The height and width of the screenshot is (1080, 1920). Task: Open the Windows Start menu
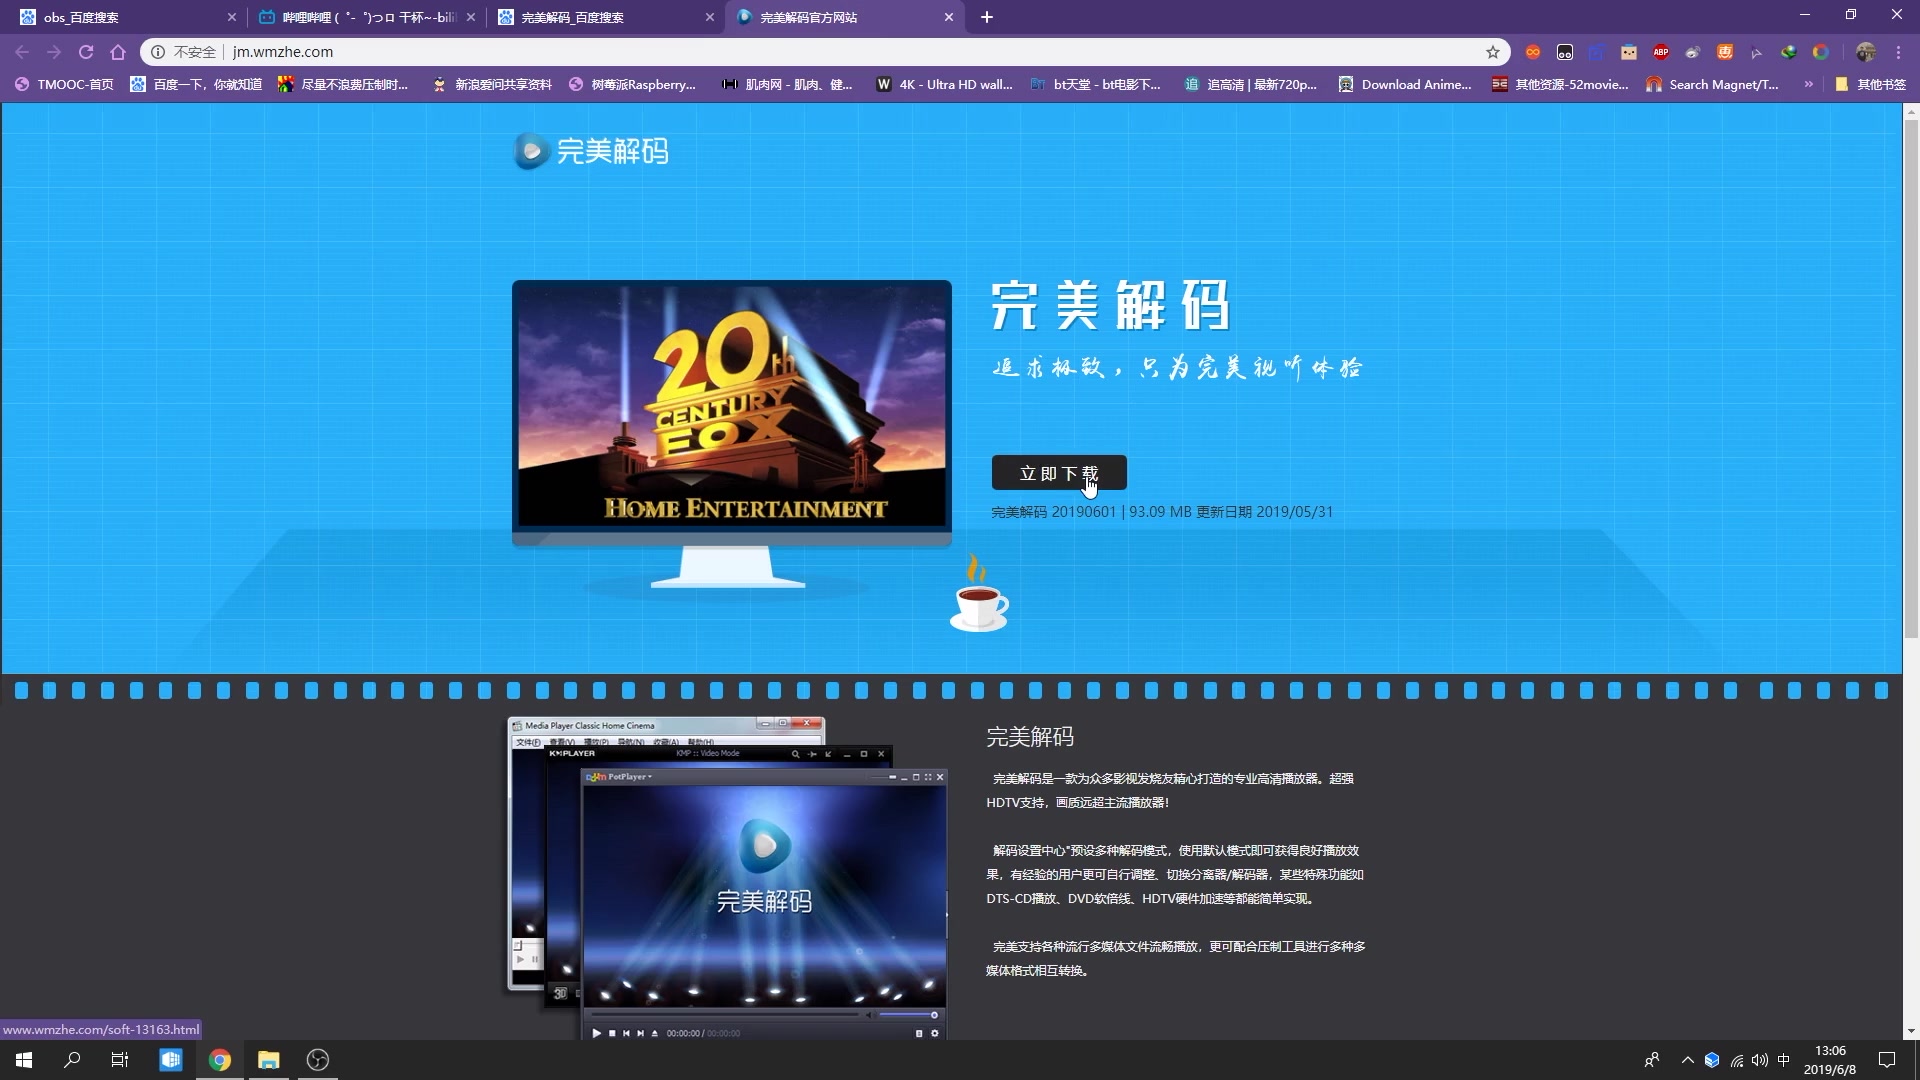coord(24,1060)
